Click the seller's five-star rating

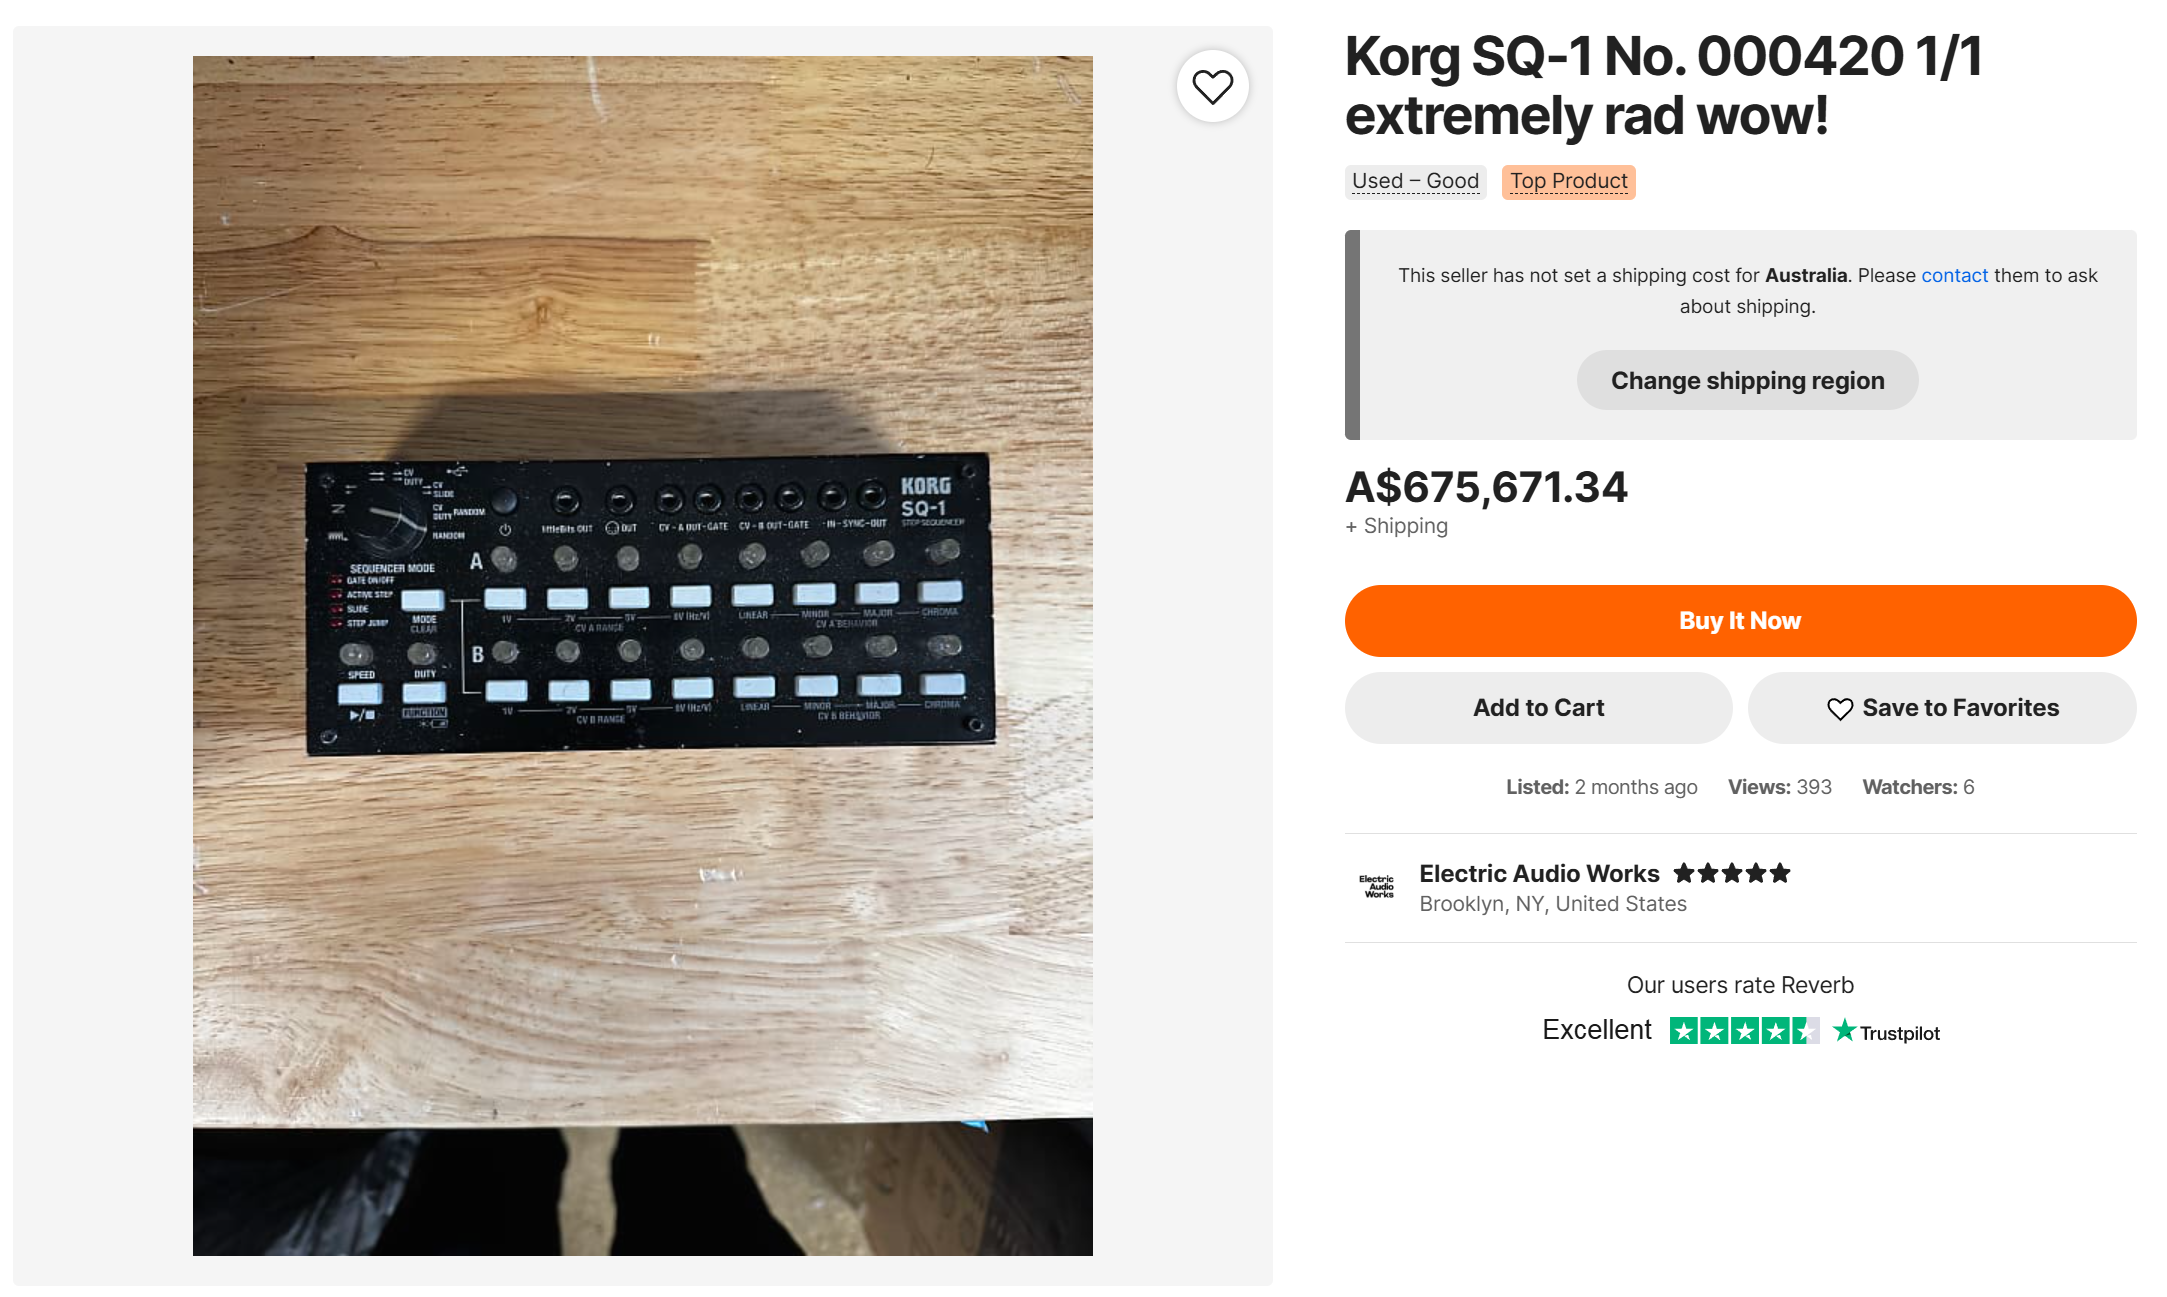click(1732, 873)
